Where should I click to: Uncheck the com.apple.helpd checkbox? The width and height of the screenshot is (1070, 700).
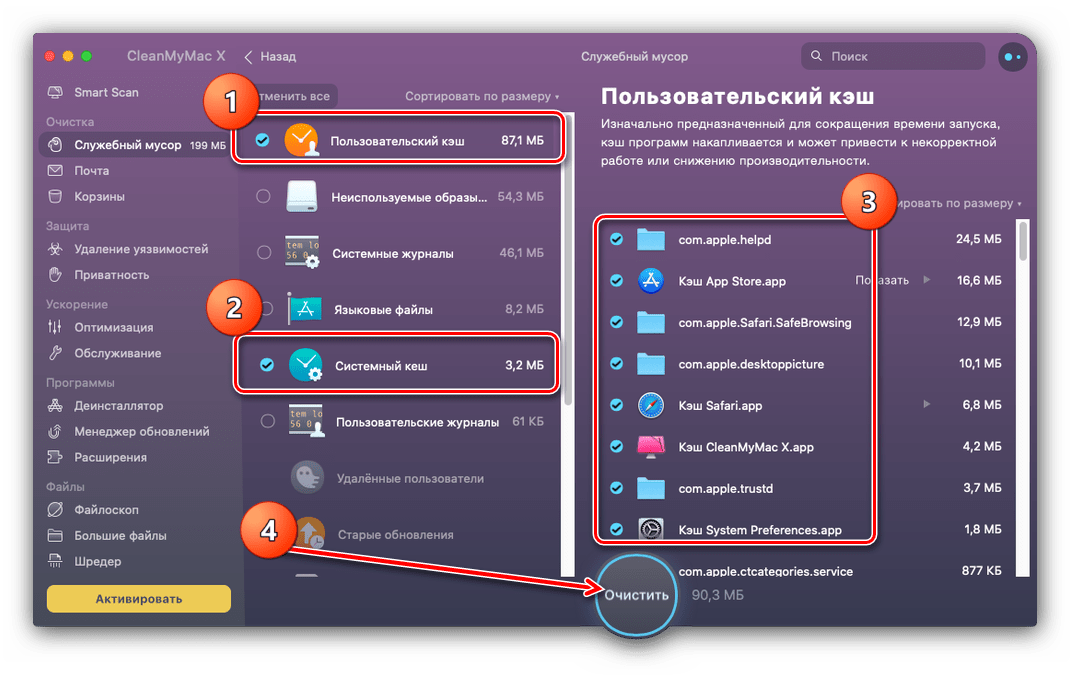(616, 239)
